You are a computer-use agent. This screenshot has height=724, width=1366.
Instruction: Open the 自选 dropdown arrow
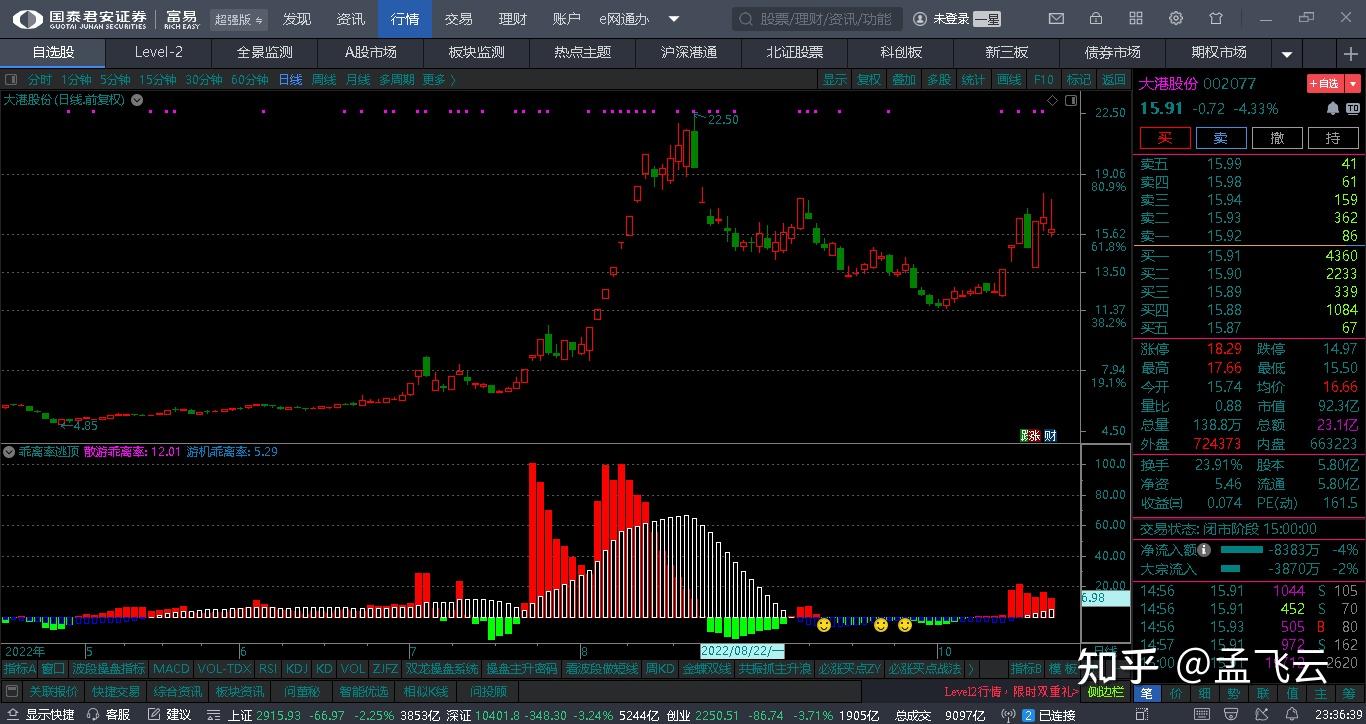click(x=1352, y=84)
